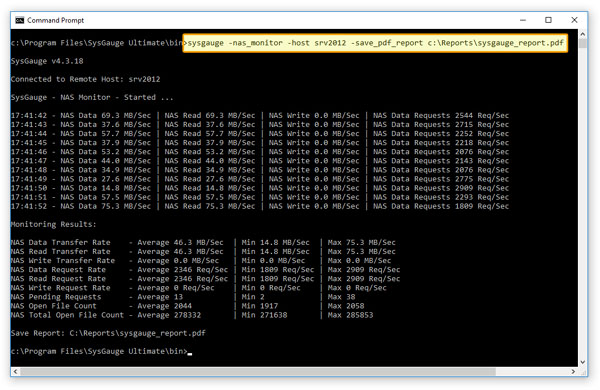Click 'NAS Data Requests 1809 Req/Sec' value

(x=441, y=206)
